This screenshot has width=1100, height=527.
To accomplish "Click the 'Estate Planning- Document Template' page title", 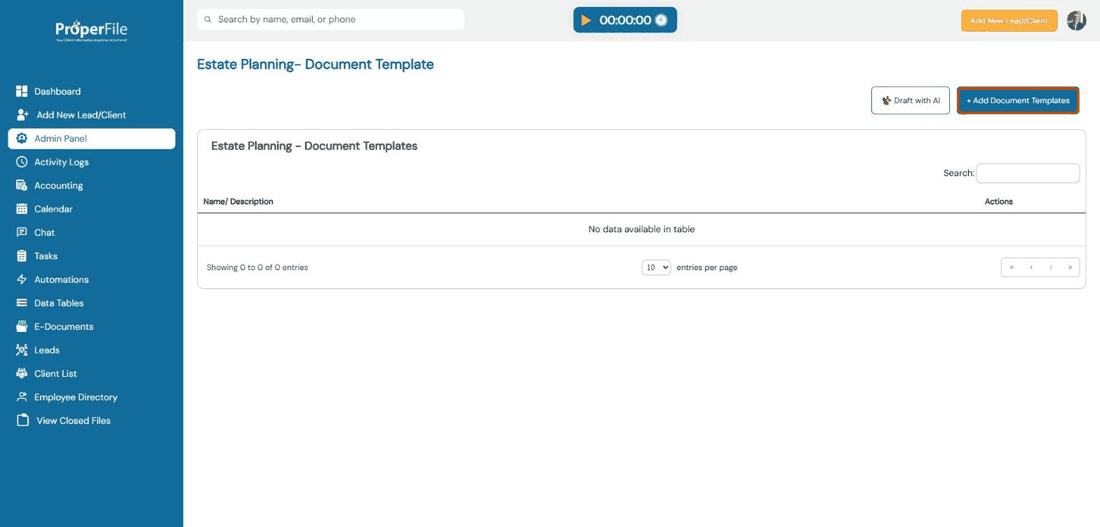I will (315, 65).
